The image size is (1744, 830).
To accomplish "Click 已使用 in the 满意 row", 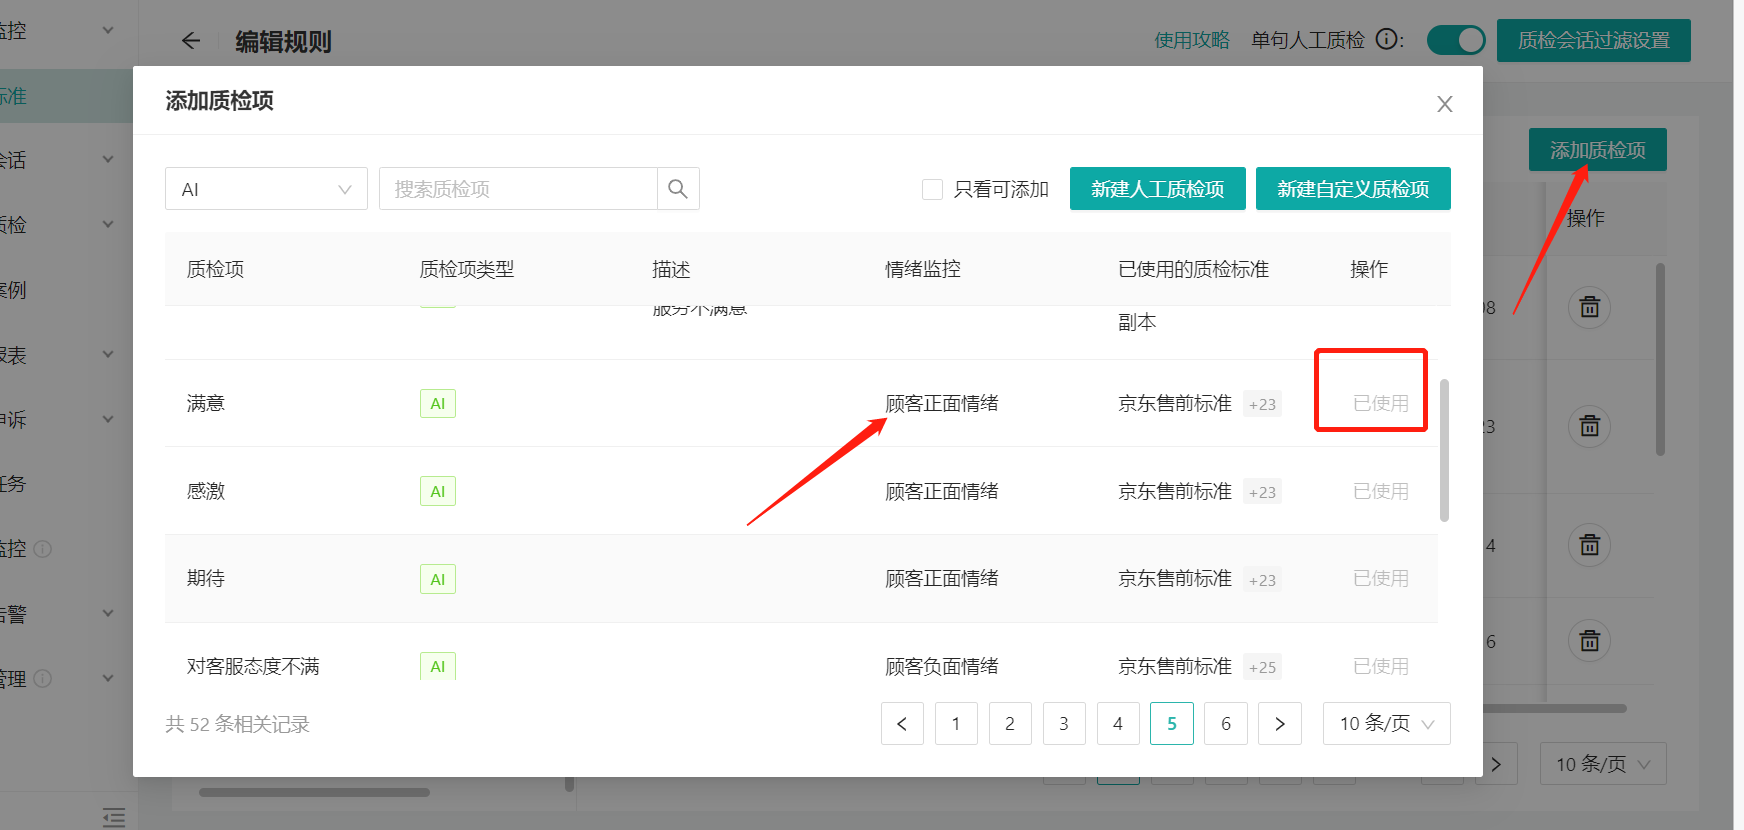I will 1381,403.
